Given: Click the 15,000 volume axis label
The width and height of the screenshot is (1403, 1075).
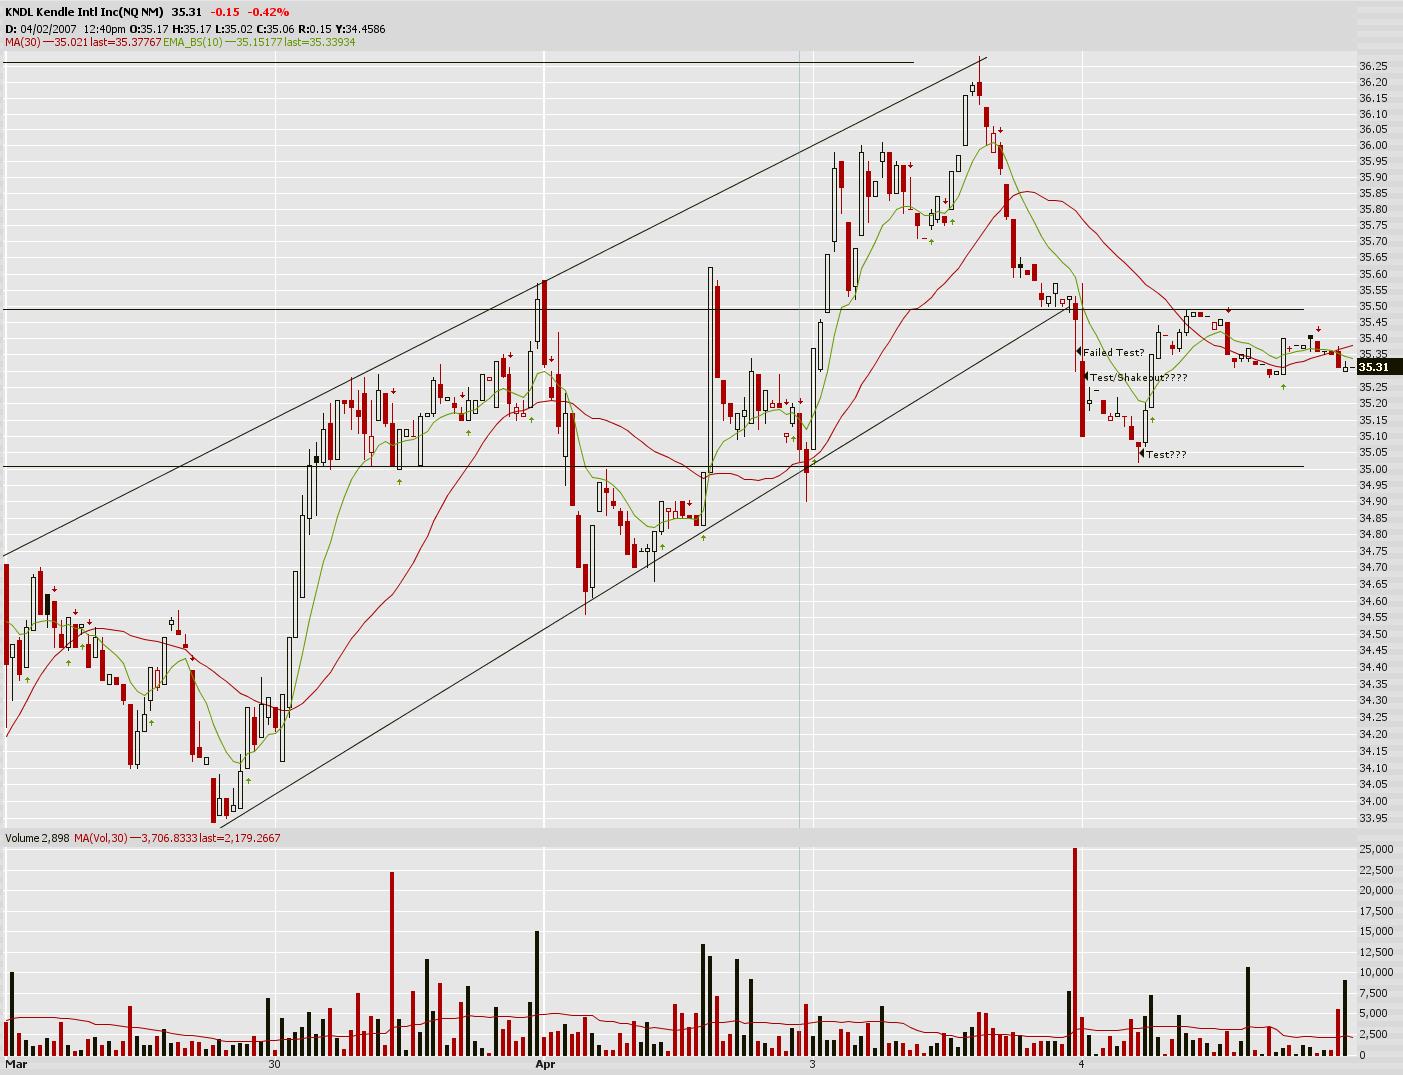Looking at the screenshot, I should click(x=1377, y=932).
